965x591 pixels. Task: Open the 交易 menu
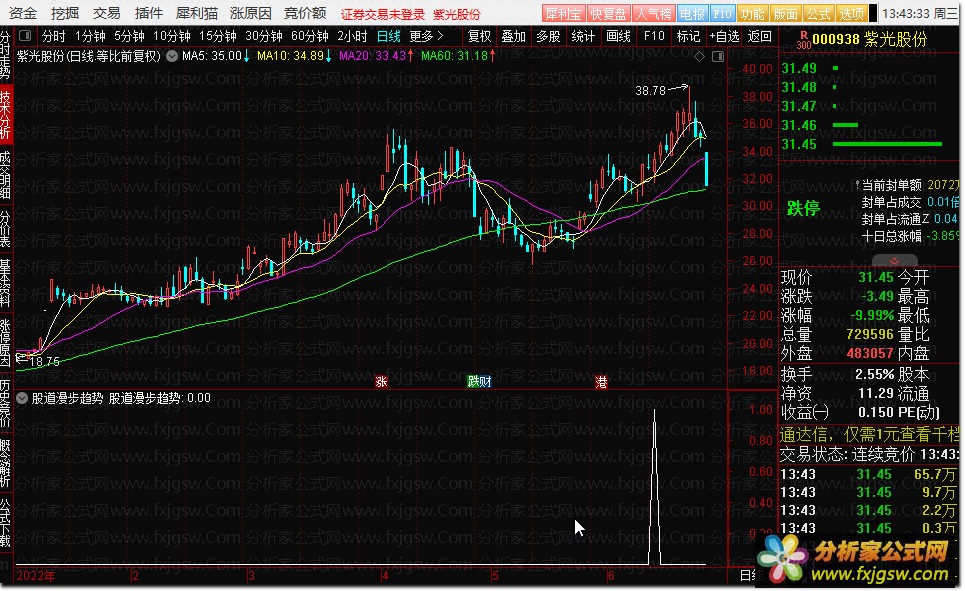[106, 13]
